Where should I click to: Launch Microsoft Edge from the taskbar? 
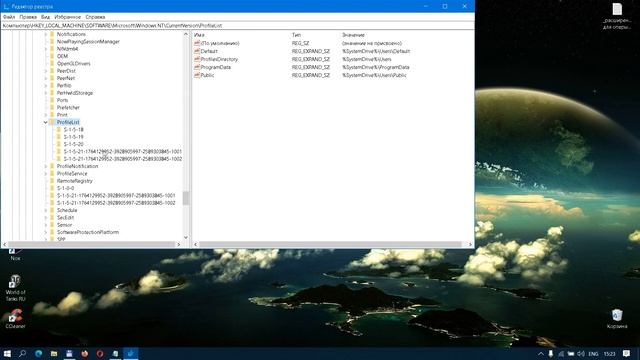coord(38,353)
